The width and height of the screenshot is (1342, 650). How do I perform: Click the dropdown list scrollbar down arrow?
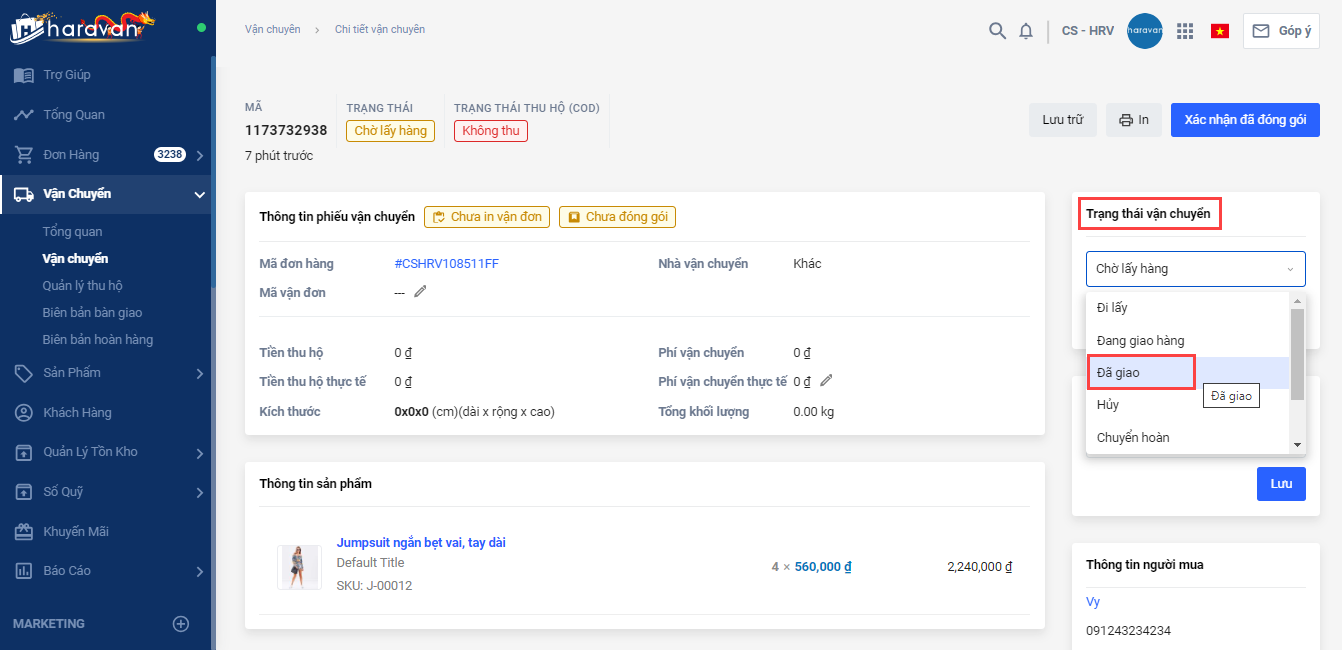(x=1298, y=445)
